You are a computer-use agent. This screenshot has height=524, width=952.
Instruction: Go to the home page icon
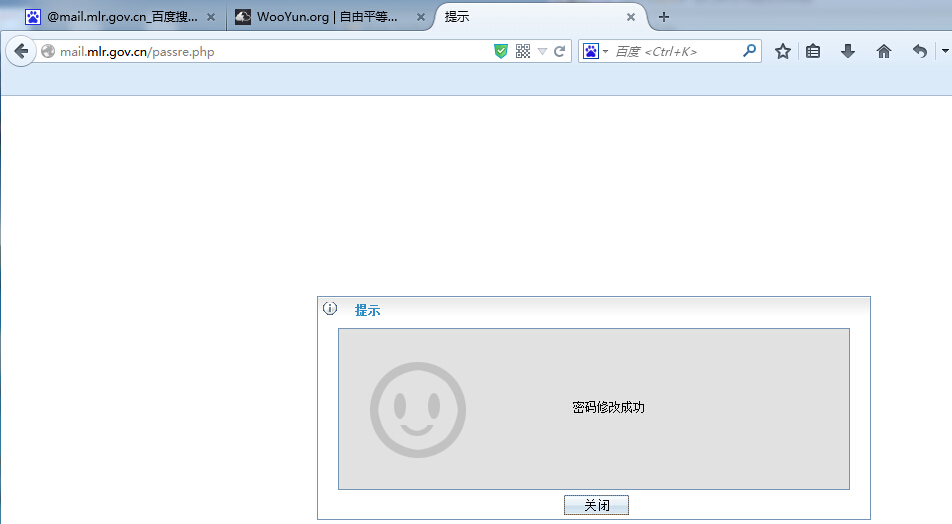[x=884, y=52]
